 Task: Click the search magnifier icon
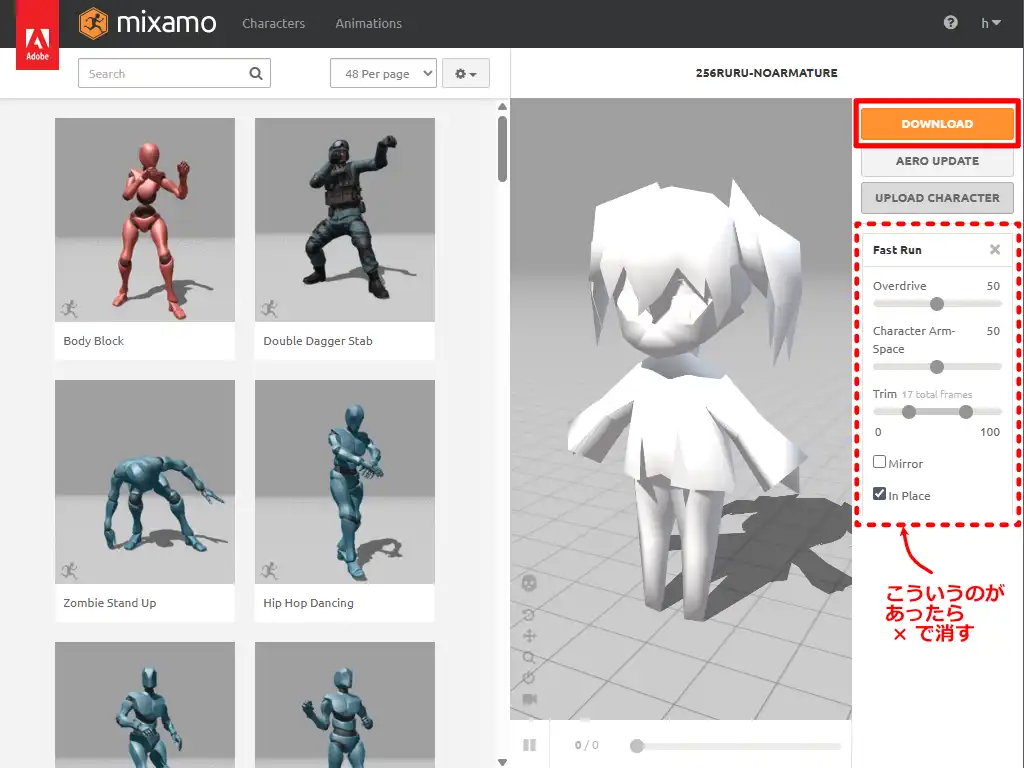pyautogui.click(x=256, y=73)
